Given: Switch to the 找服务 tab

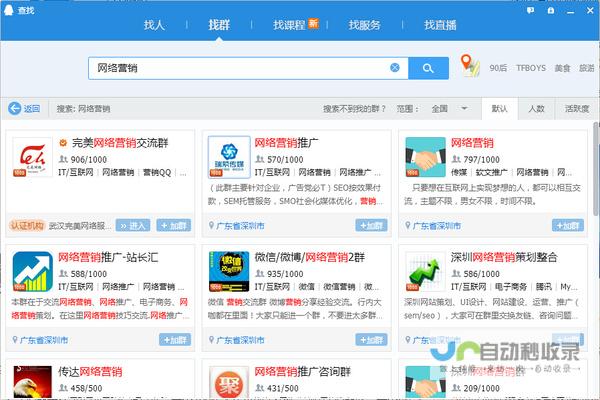Looking at the screenshot, I should coord(364,25).
